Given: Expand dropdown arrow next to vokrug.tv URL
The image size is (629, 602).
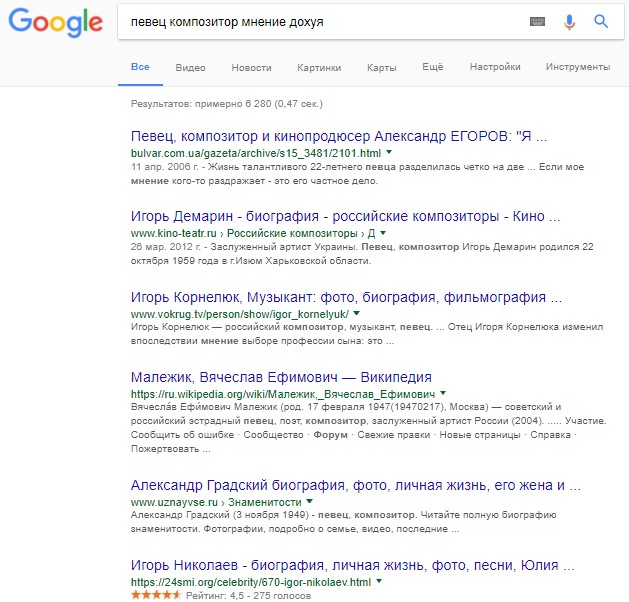Looking at the screenshot, I should click(357, 313).
